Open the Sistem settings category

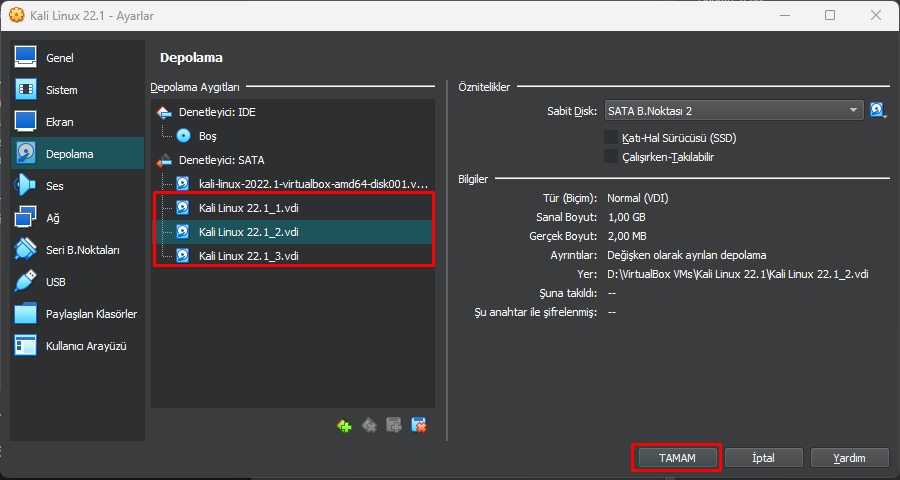coord(77,90)
